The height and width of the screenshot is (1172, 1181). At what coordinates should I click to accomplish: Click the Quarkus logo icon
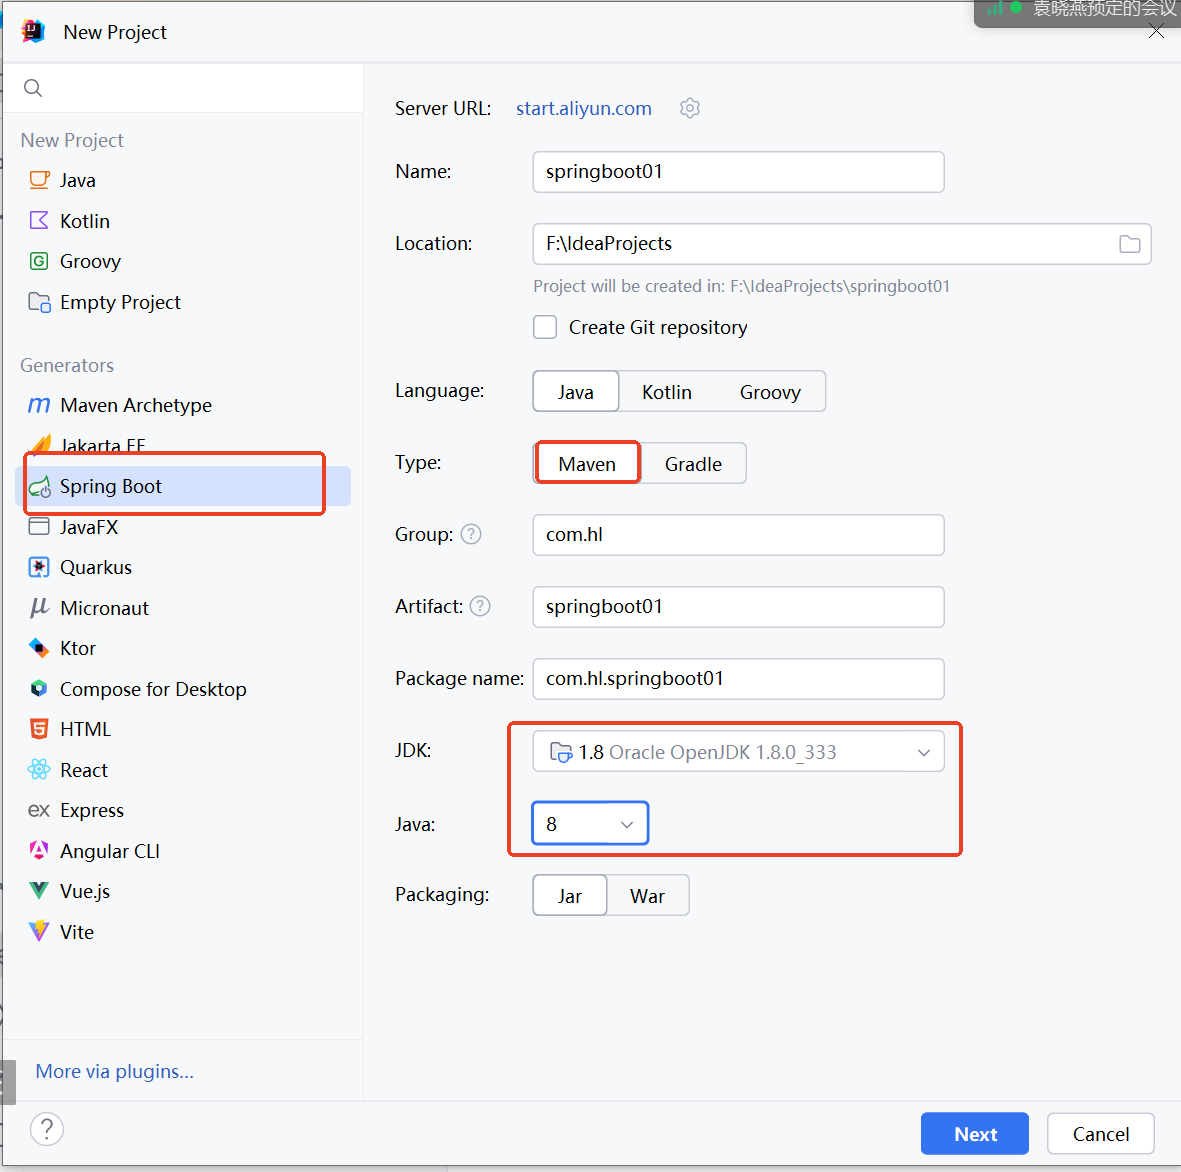click(x=39, y=567)
